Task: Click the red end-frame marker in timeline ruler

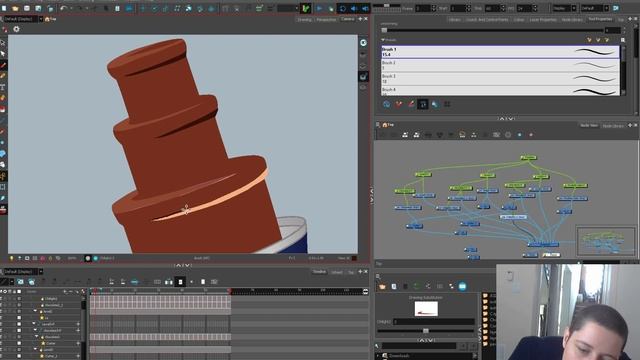Action: point(230,291)
